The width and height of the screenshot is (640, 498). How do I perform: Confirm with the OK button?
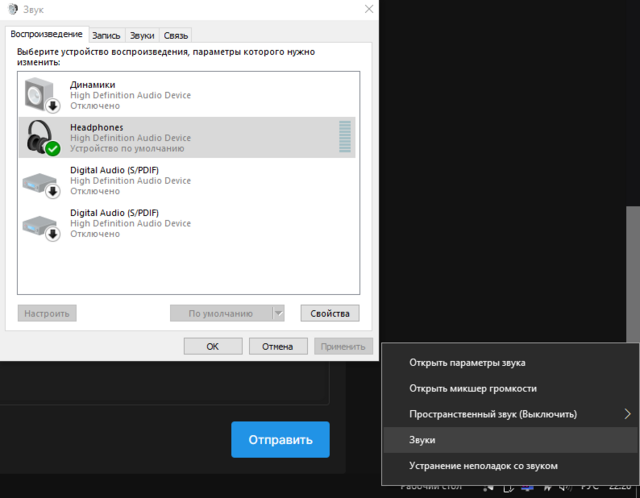[212, 346]
